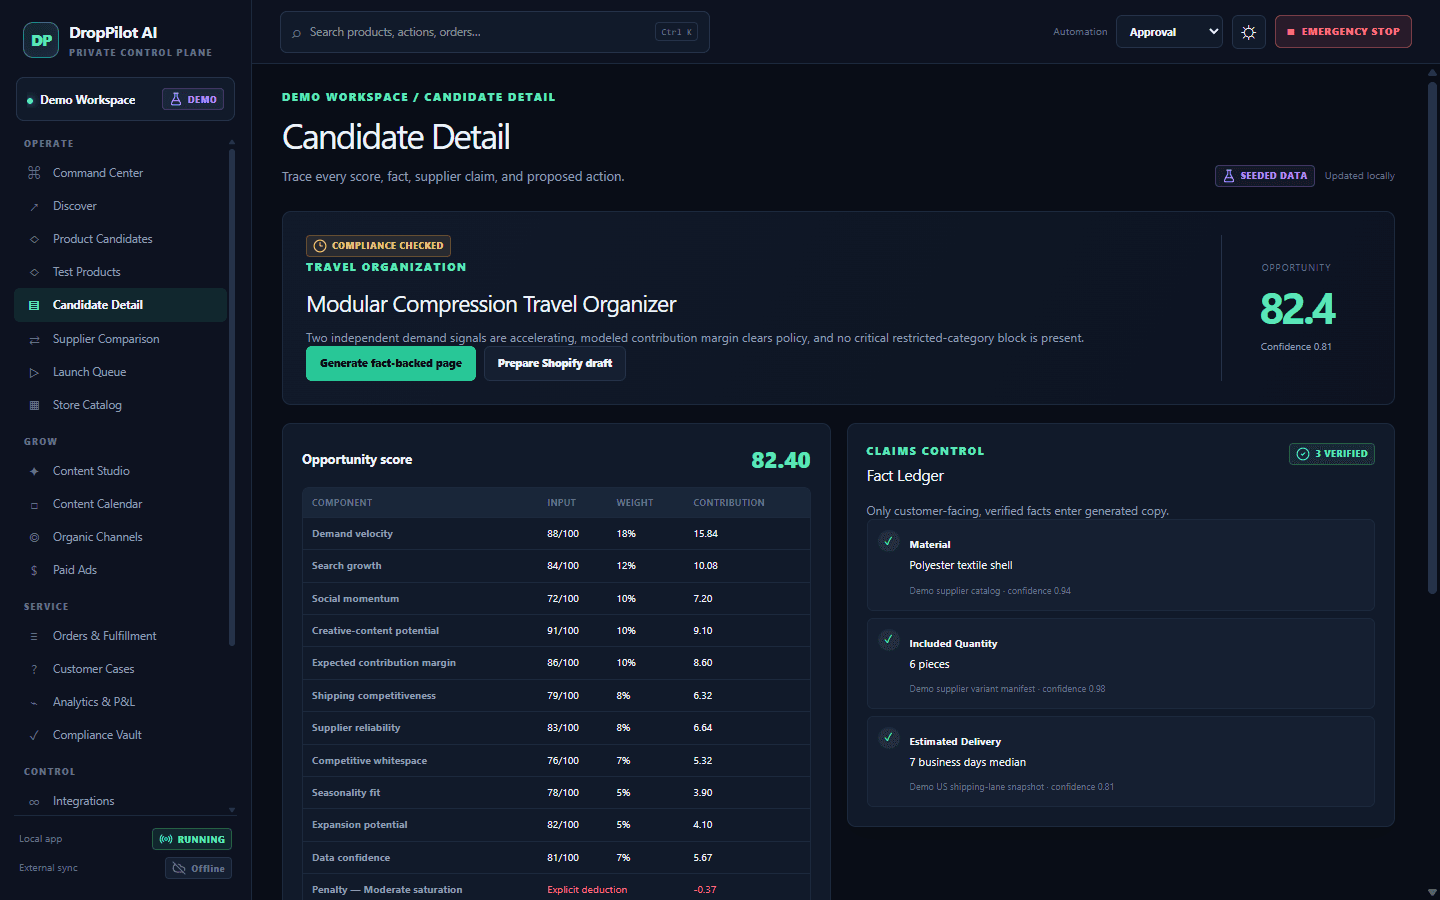The image size is (1440, 900).
Task: Click the Paid Ads dollar icon
Action: (34, 570)
